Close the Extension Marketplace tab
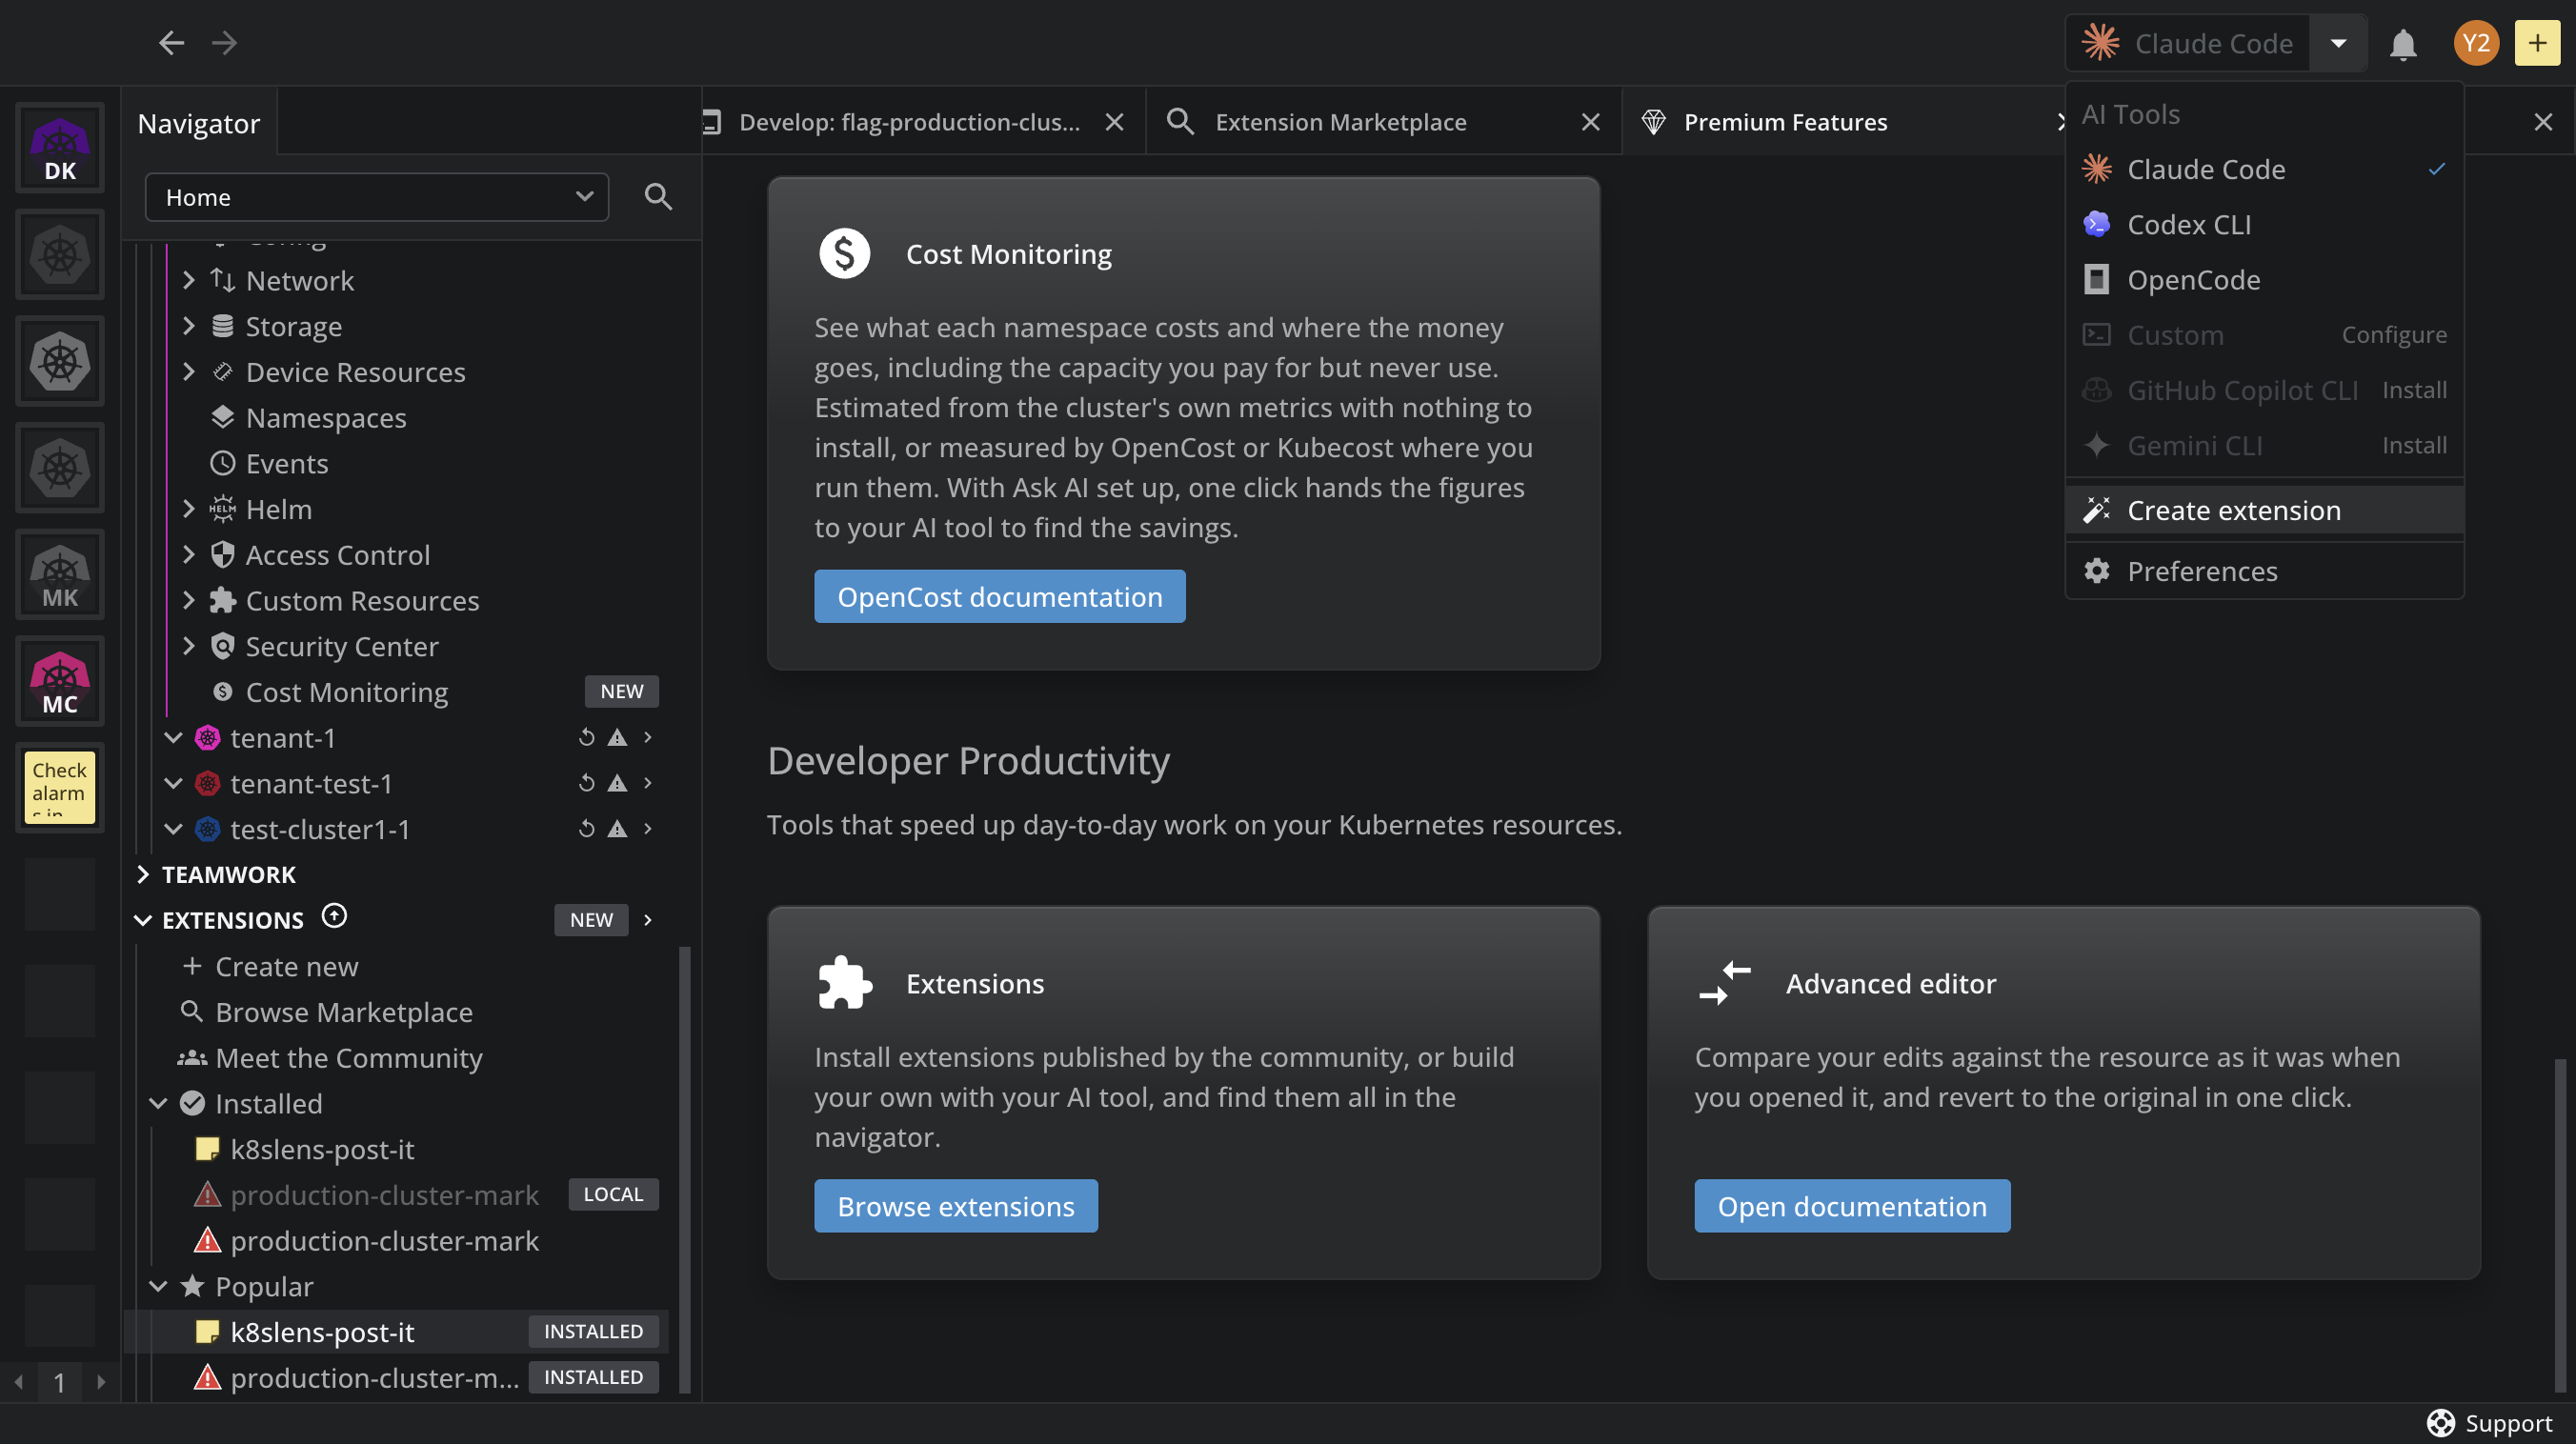Image resolution: width=2576 pixels, height=1444 pixels. (1590, 122)
